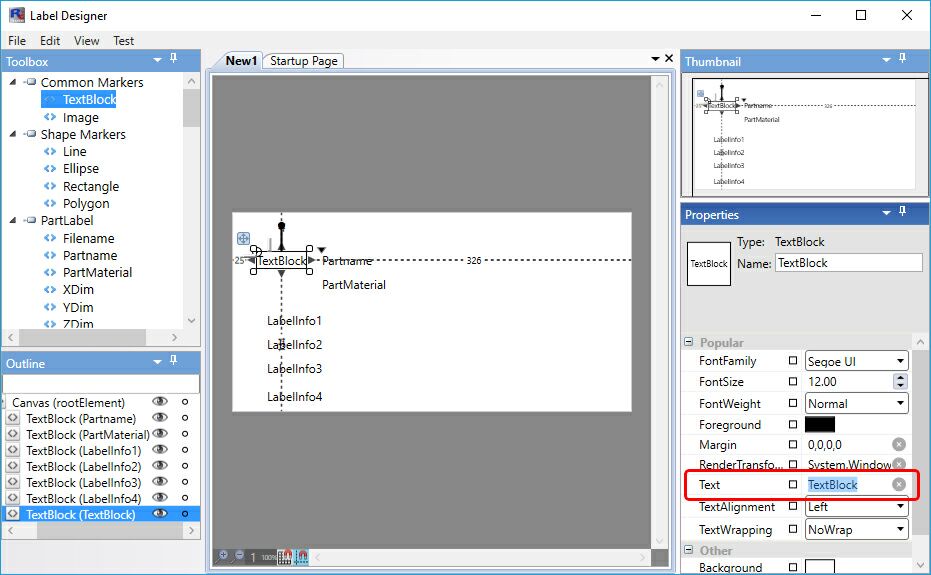Pick the Partname part label in Toolbox
This screenshot has width=931, height=575.
point(90,255)
